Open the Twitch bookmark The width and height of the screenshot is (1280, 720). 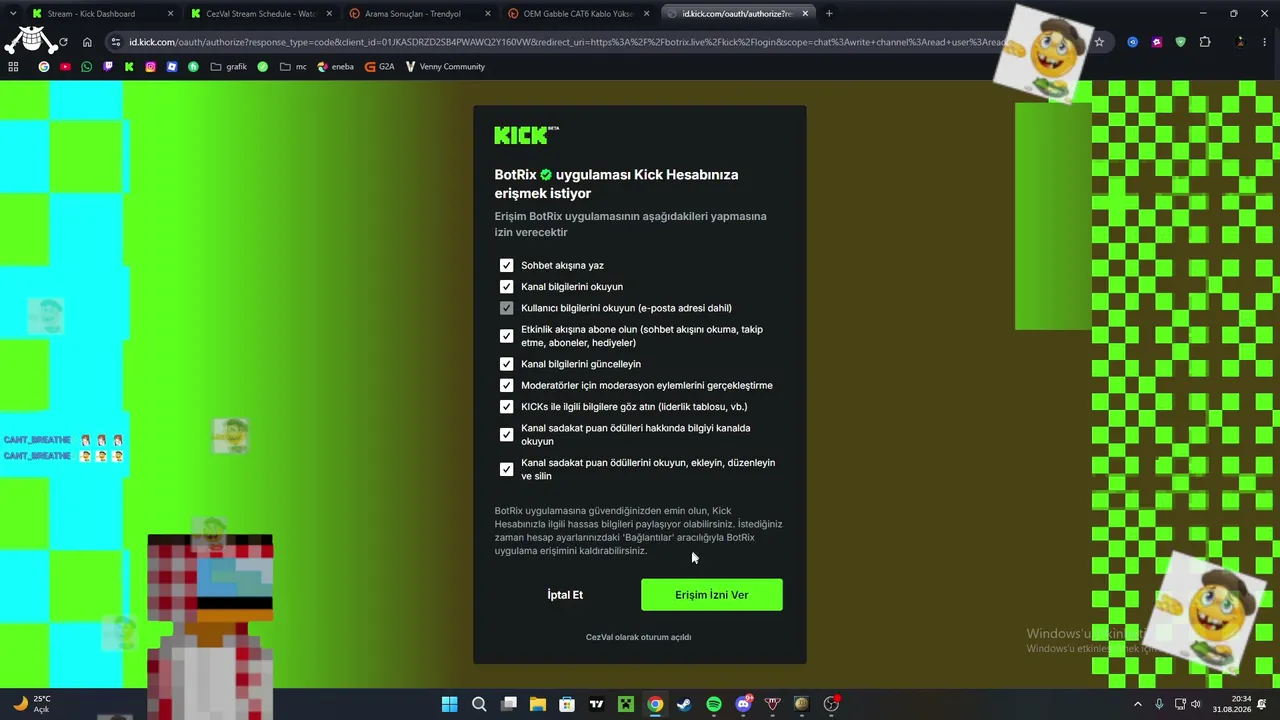coord(108,67)
